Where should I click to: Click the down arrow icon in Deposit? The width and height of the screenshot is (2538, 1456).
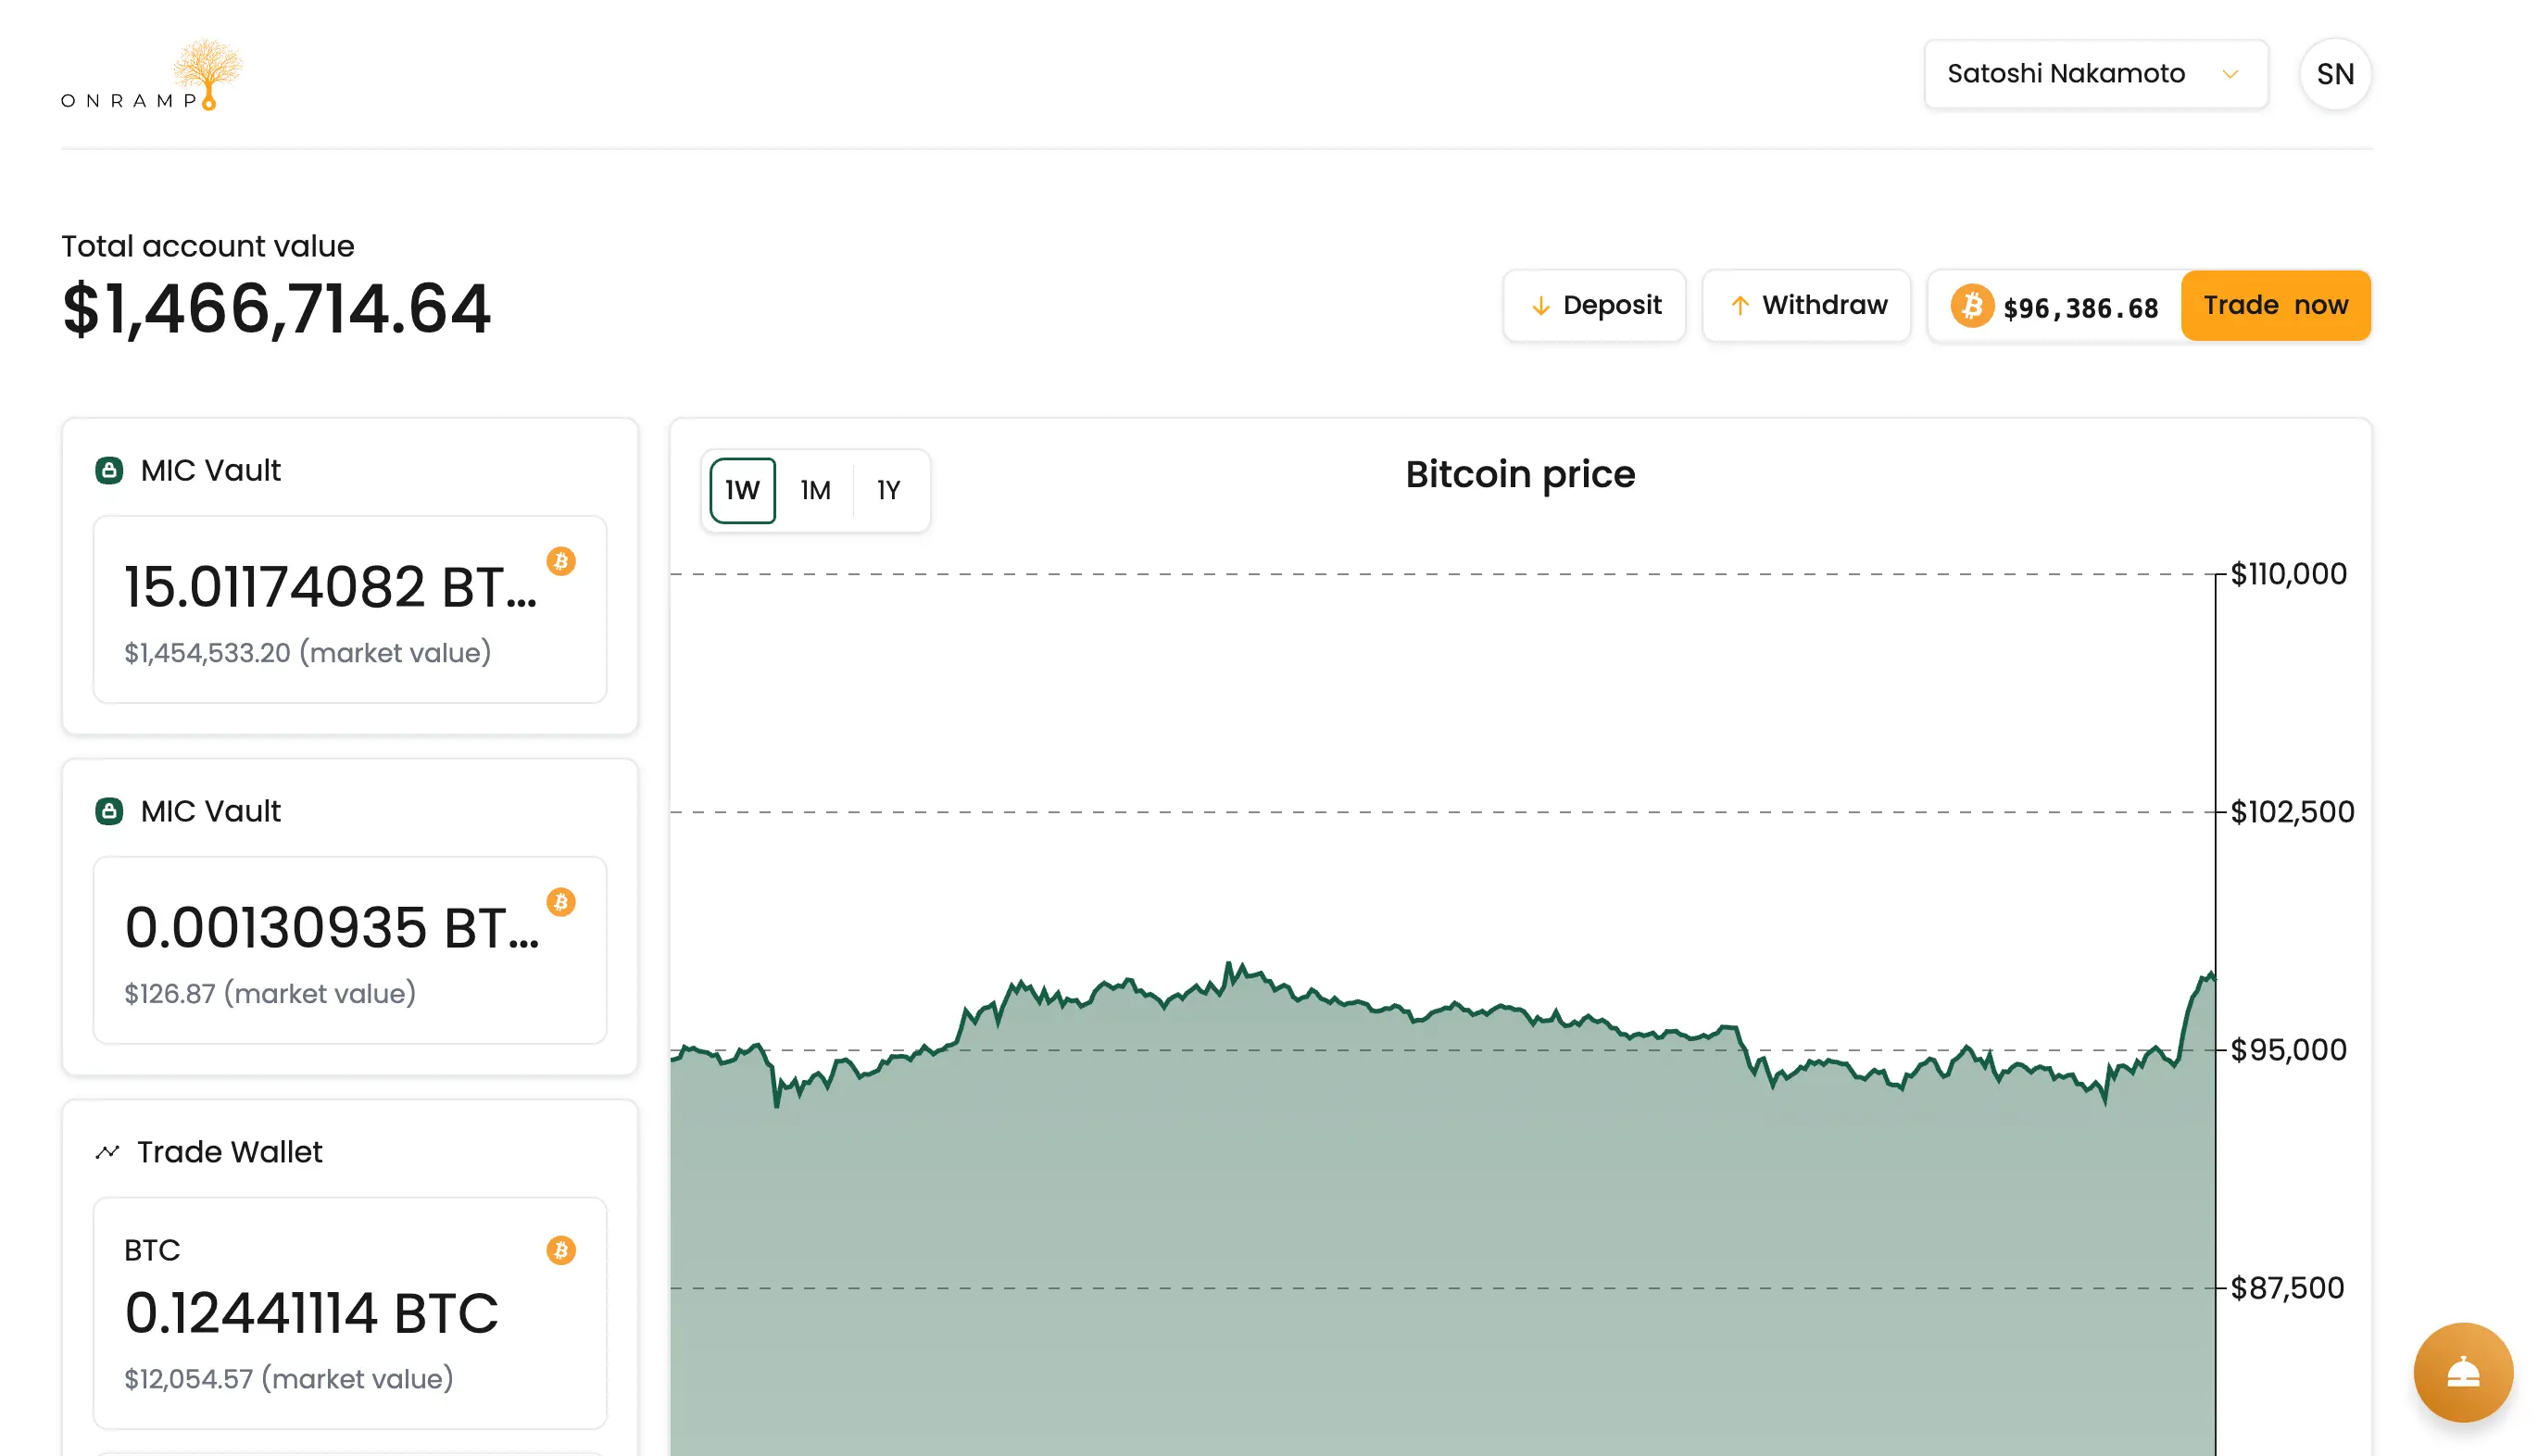[x=1541, y=305]
